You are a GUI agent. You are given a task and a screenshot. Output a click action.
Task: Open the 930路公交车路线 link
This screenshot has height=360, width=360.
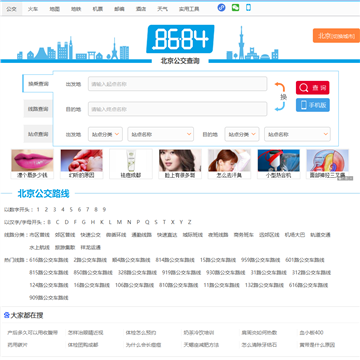point(226,273)
